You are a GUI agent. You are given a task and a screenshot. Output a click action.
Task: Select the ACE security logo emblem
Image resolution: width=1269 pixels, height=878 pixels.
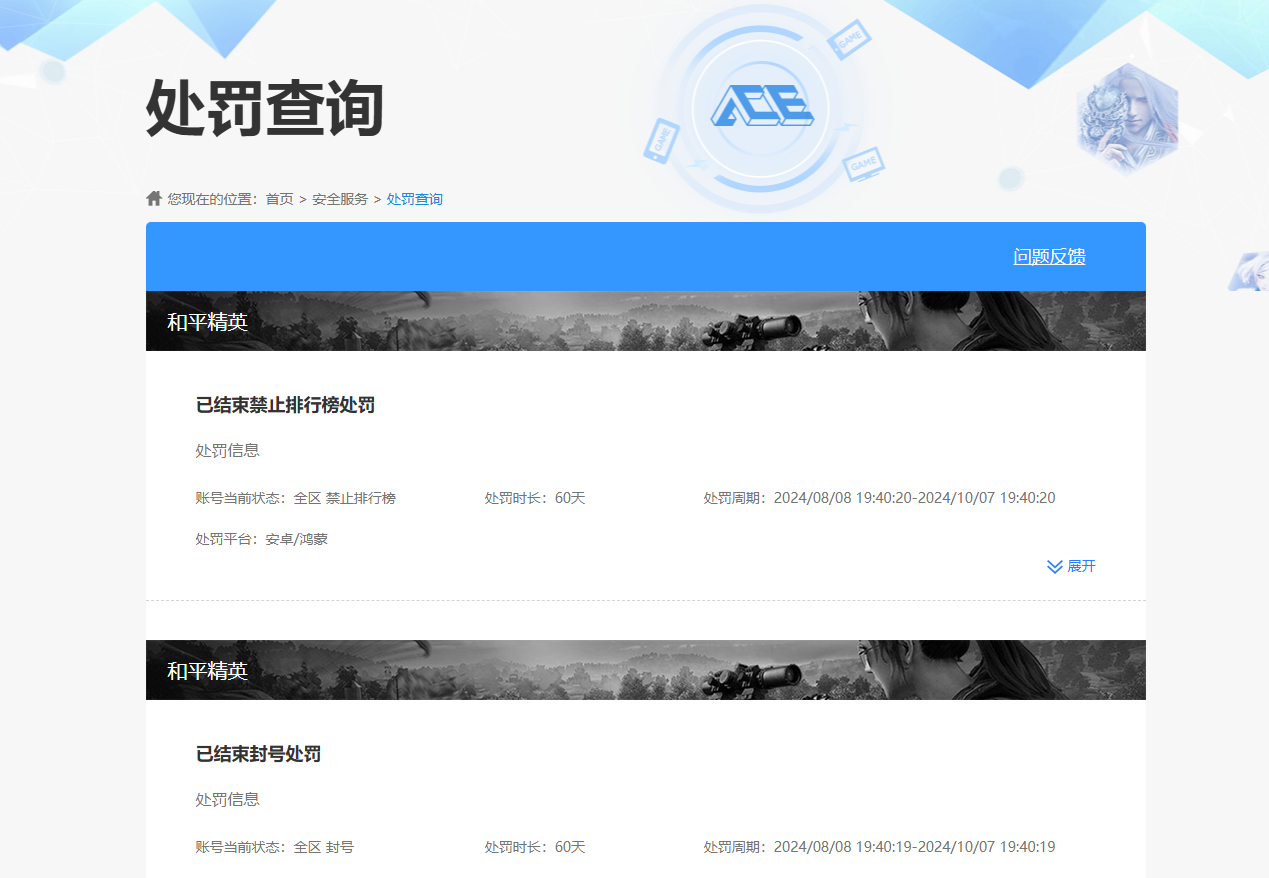coord(762,105)
